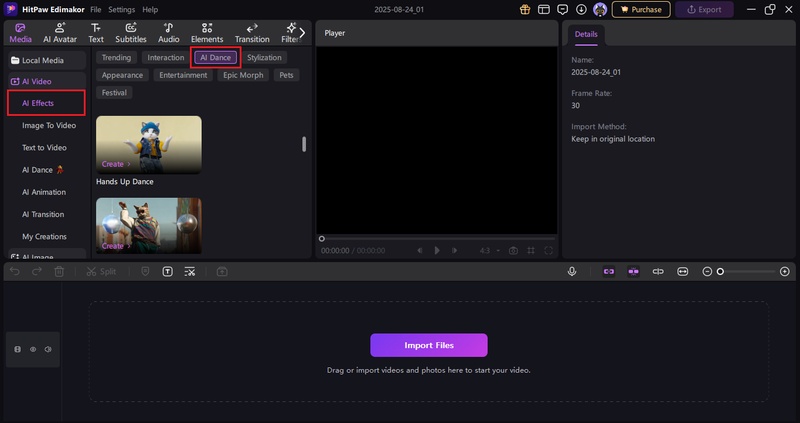Select the Epic Morph category chip

pos(243,75)
